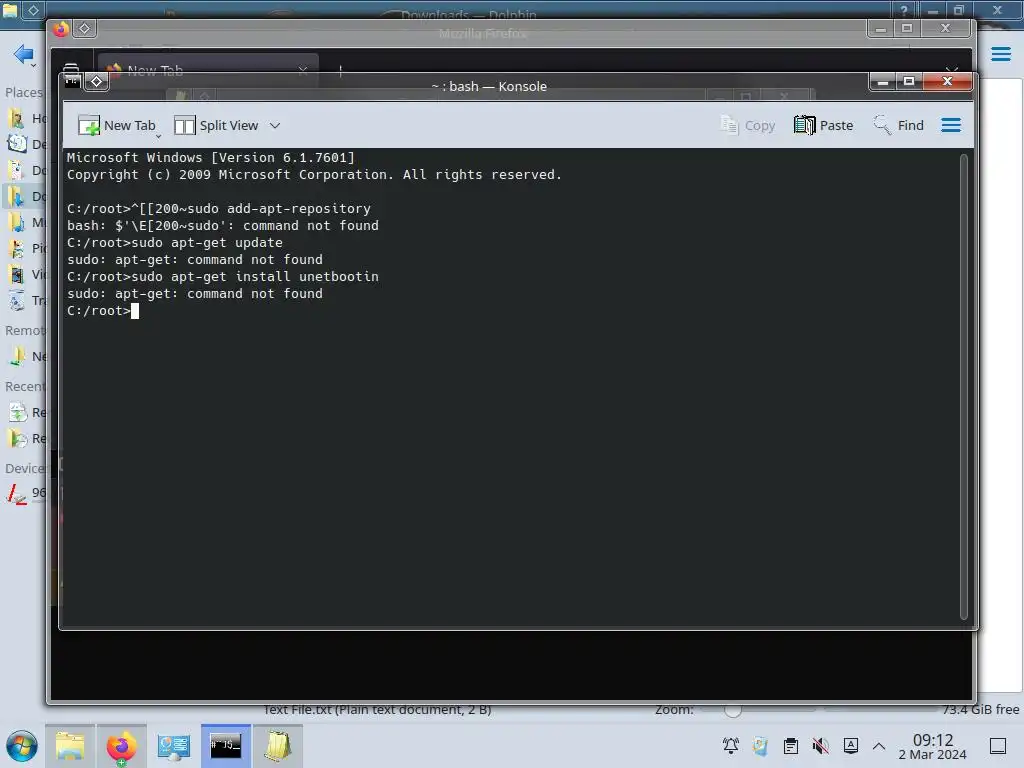1024x768 pixels.
Task: Switch to Firefox via taskbar icon
Action: point(121,746)
